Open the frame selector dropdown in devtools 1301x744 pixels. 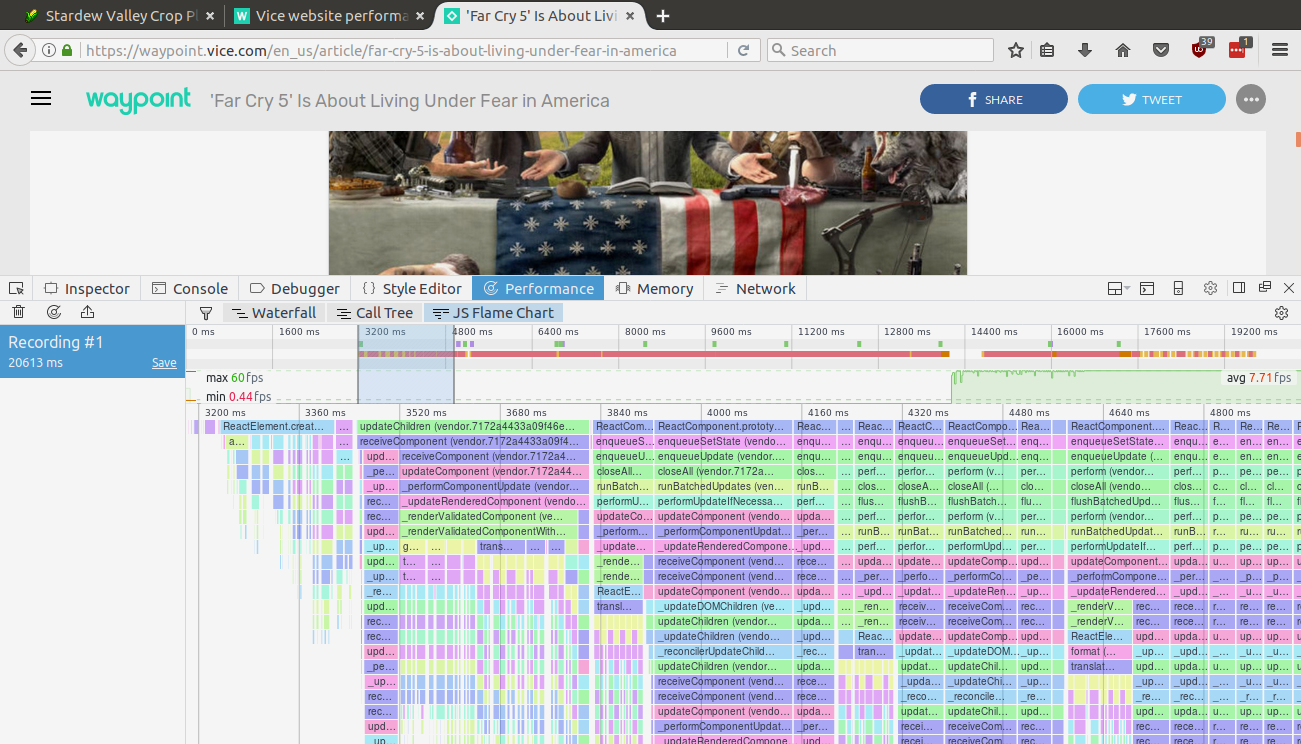pyautogui.click(x=1119, y=289)
